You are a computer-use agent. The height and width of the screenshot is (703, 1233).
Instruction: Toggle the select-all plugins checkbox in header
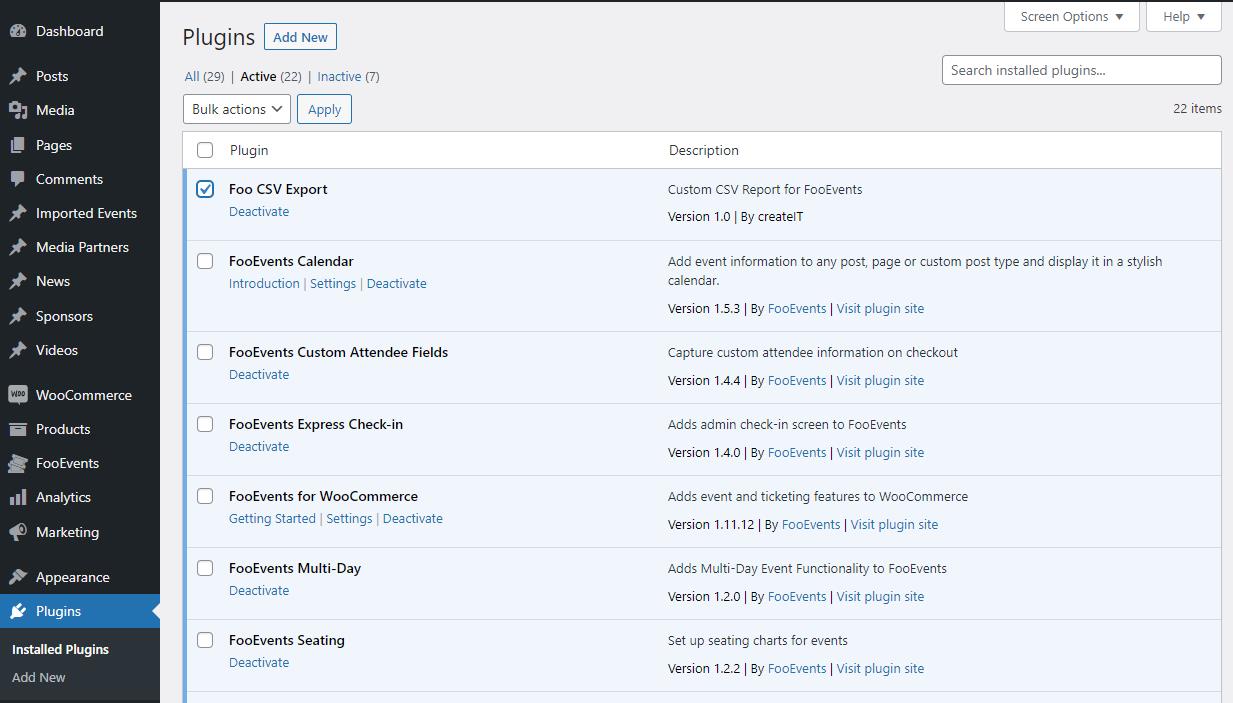click(205, 150)
